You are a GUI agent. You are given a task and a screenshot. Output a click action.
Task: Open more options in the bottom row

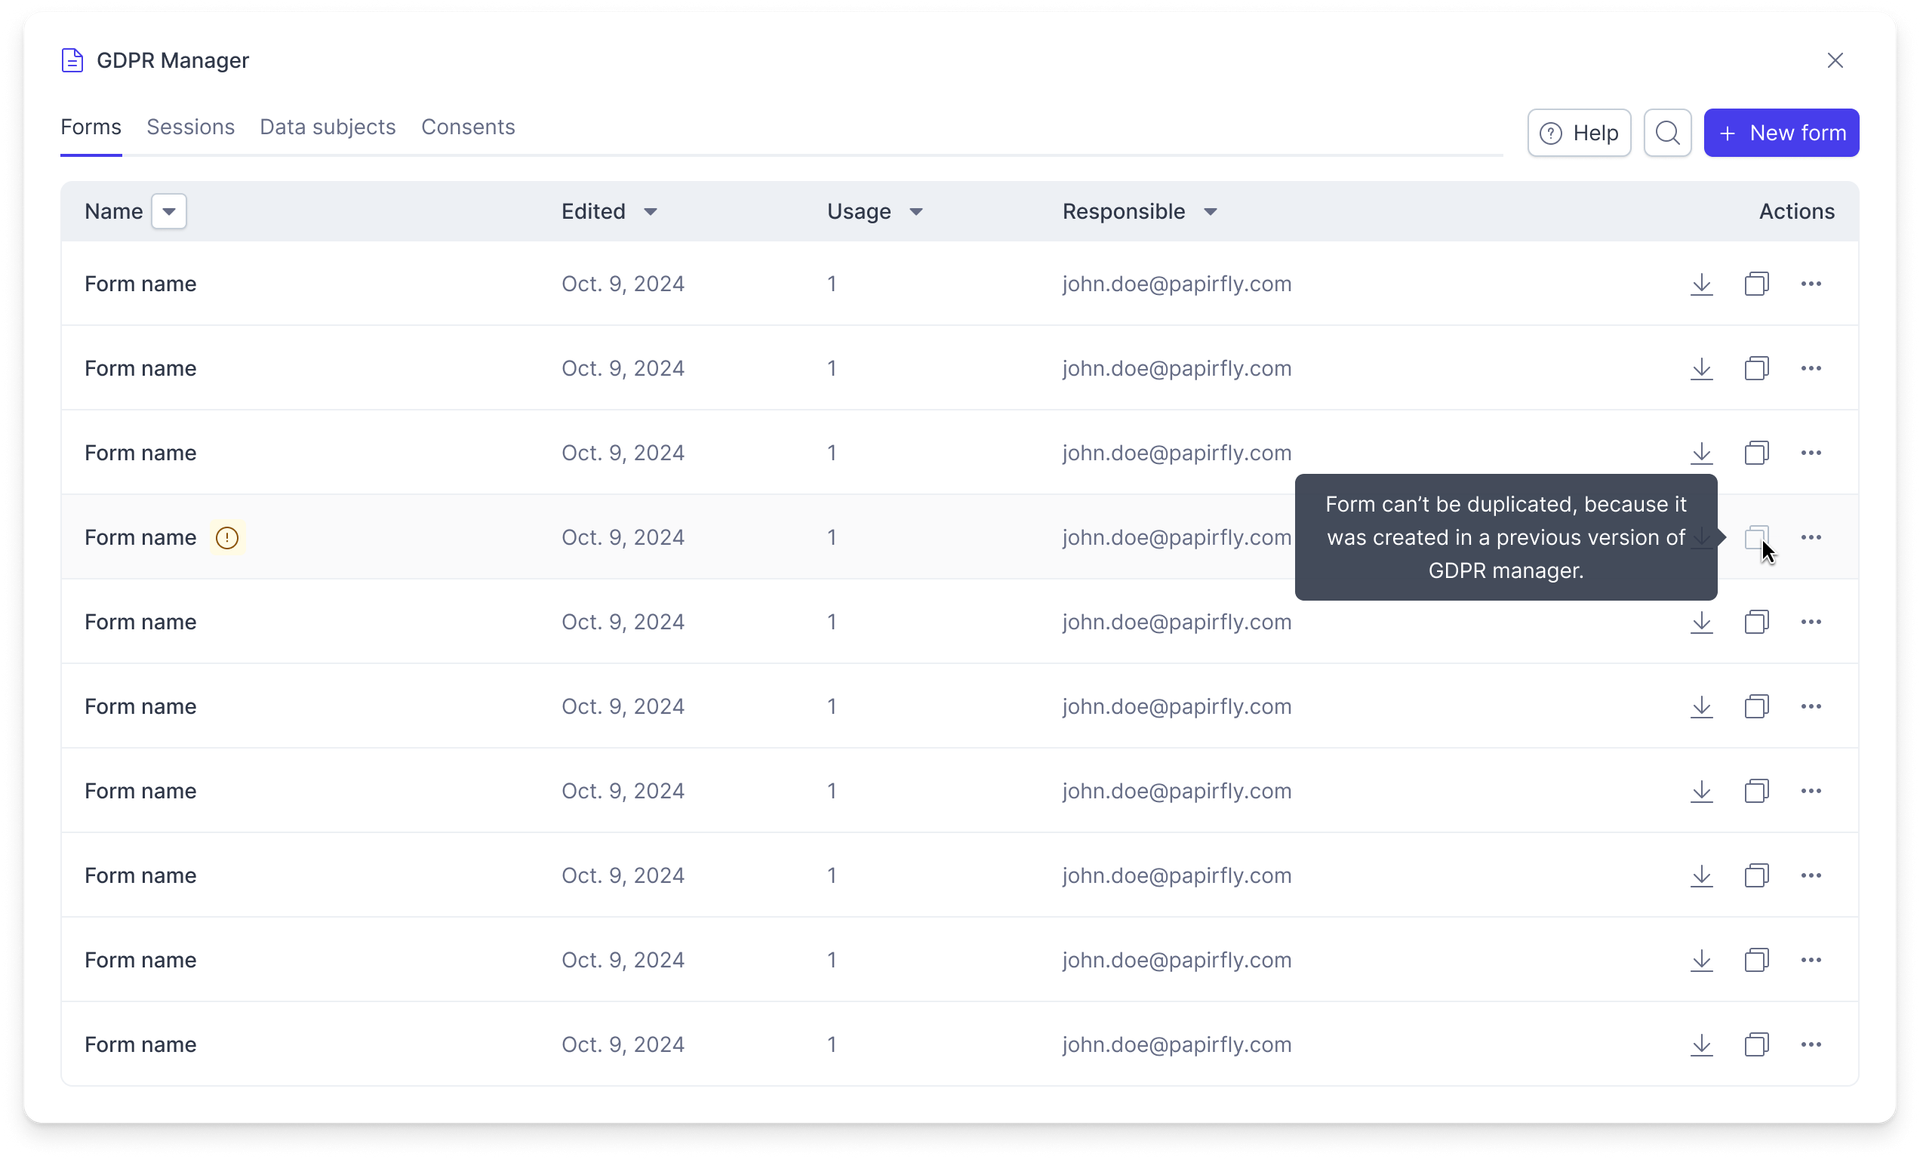pos(1811,1045)
